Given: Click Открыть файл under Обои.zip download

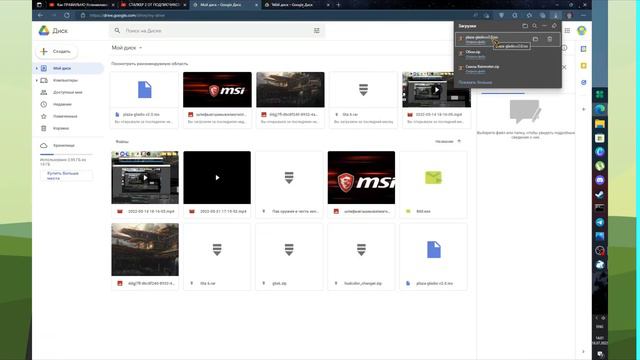Looking at the screenshot, I should [x=475, y=56].
